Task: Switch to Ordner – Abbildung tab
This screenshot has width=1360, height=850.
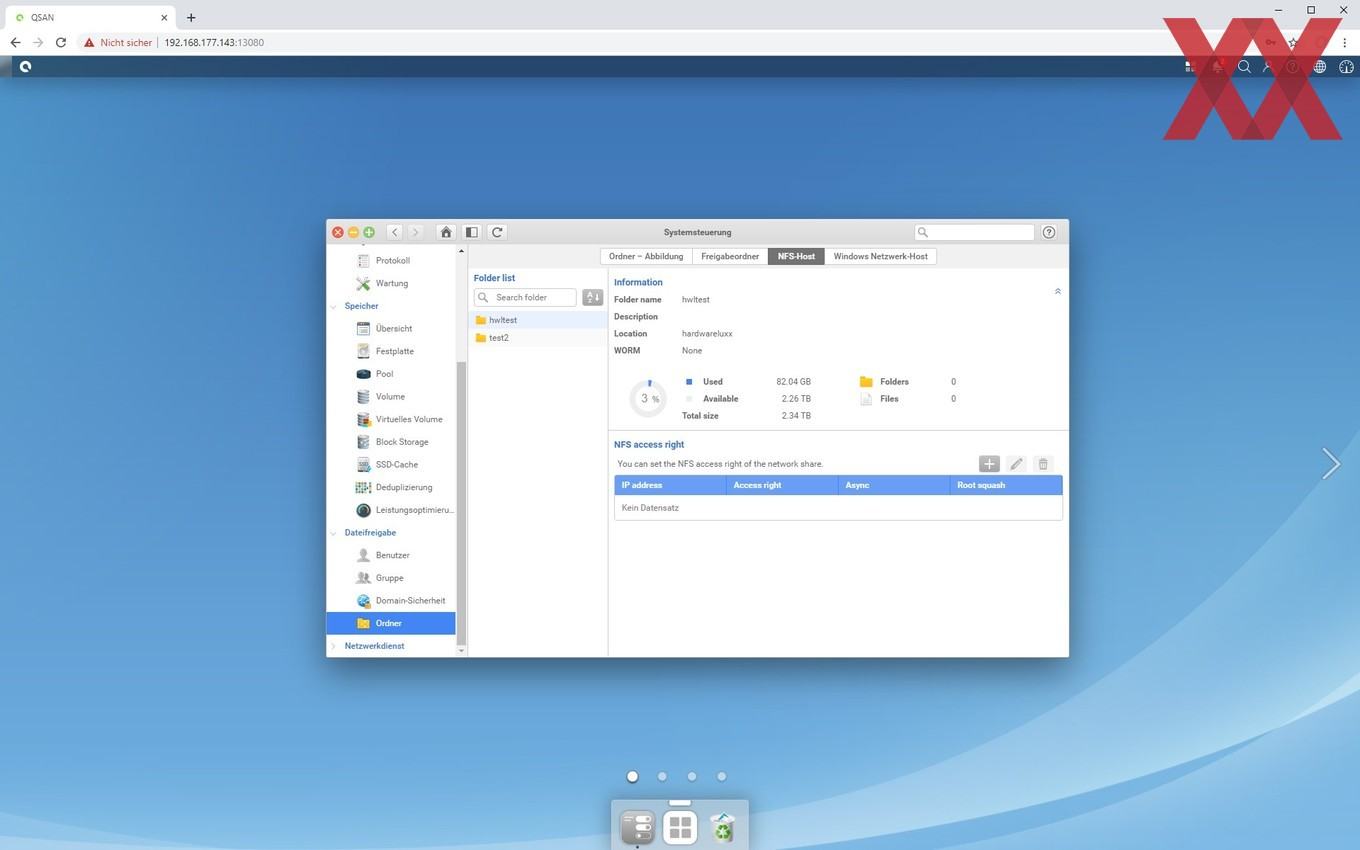Action: click(x=646, y=256)
